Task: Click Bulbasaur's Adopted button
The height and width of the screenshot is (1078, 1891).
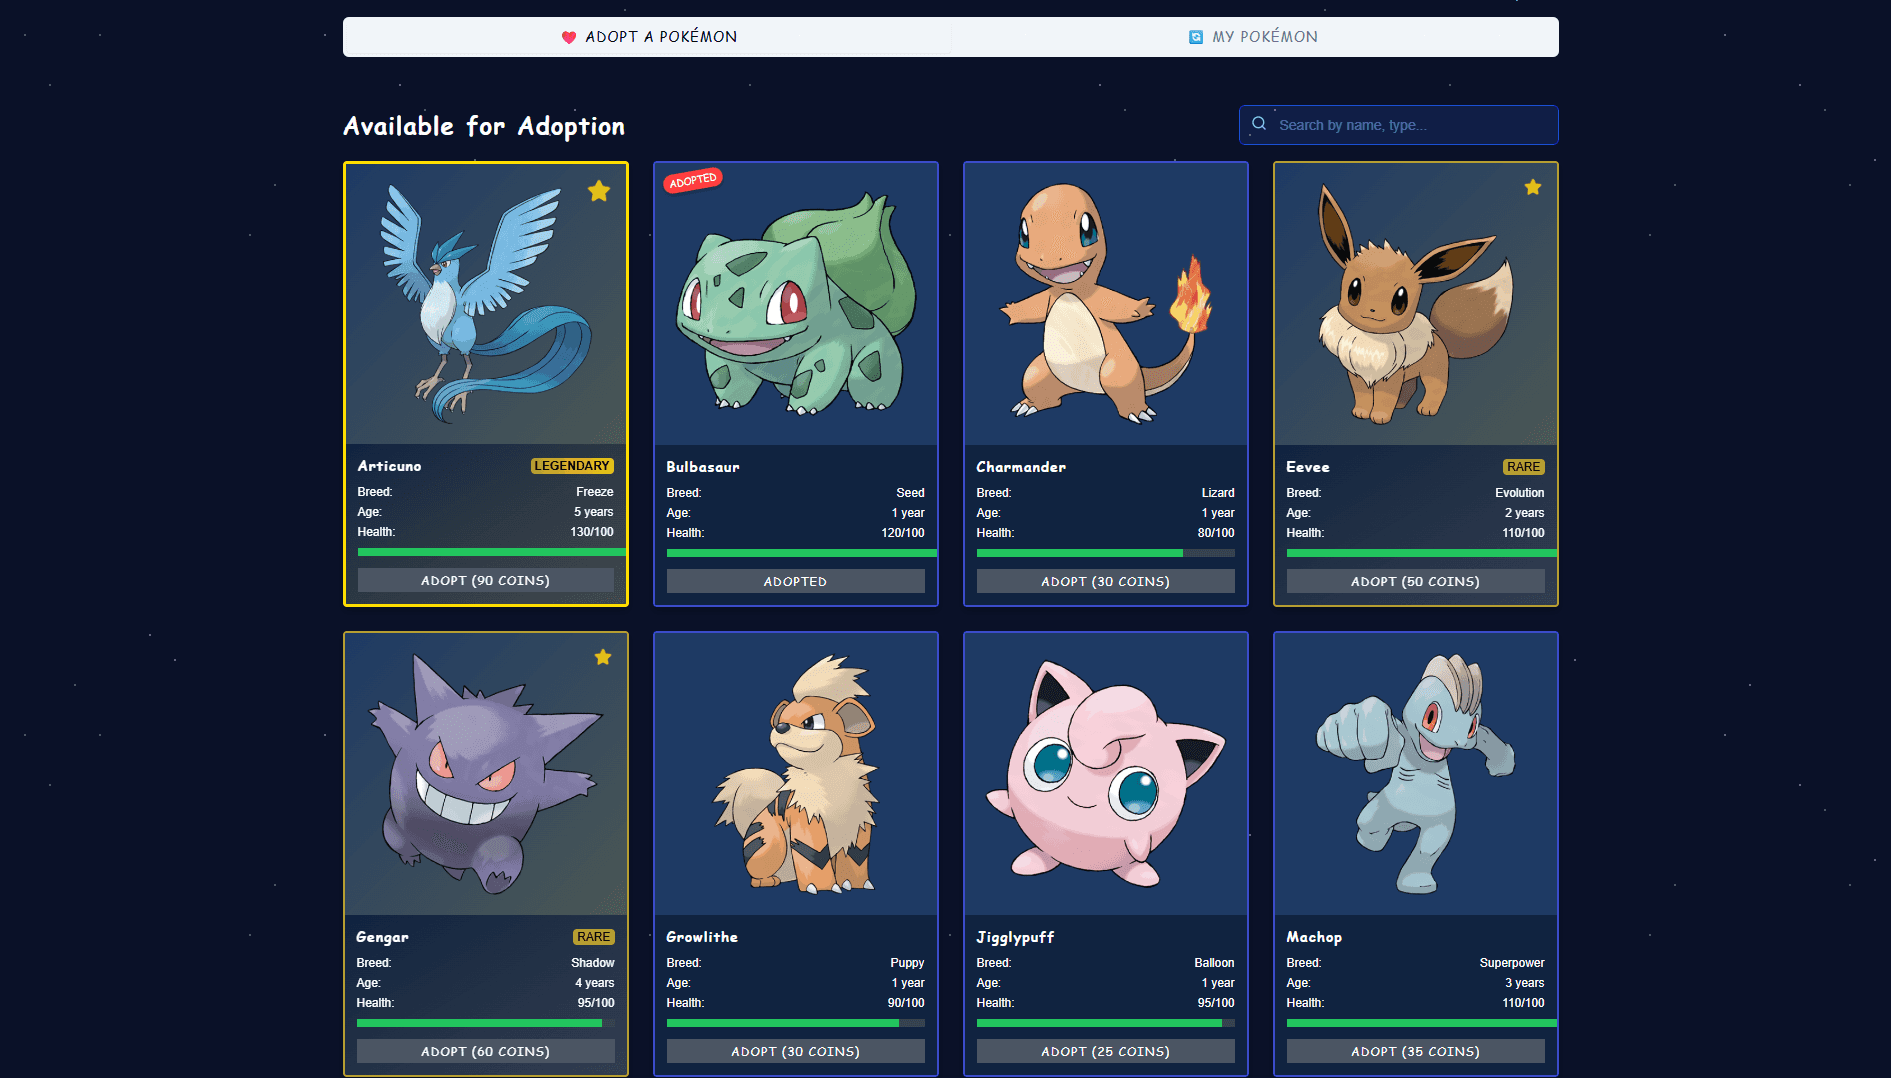Action: click(x=796, y=581)
